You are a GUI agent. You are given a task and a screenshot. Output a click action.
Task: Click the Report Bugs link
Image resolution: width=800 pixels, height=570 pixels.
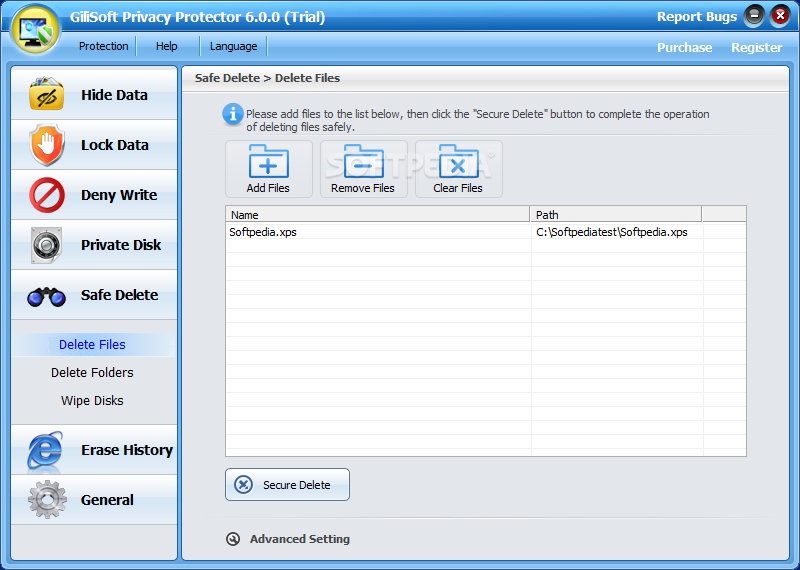pyautogui.click(x=697, y=16)
